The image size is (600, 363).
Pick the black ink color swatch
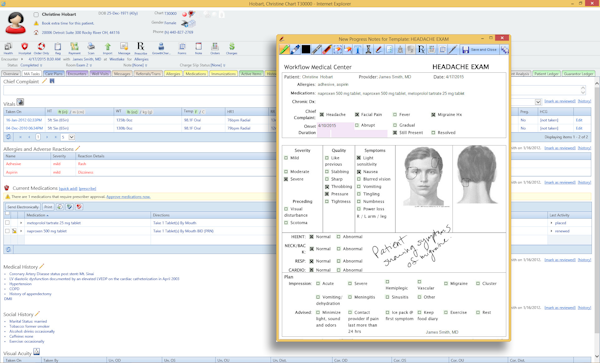pyautogui.click(x=306, y=49)
